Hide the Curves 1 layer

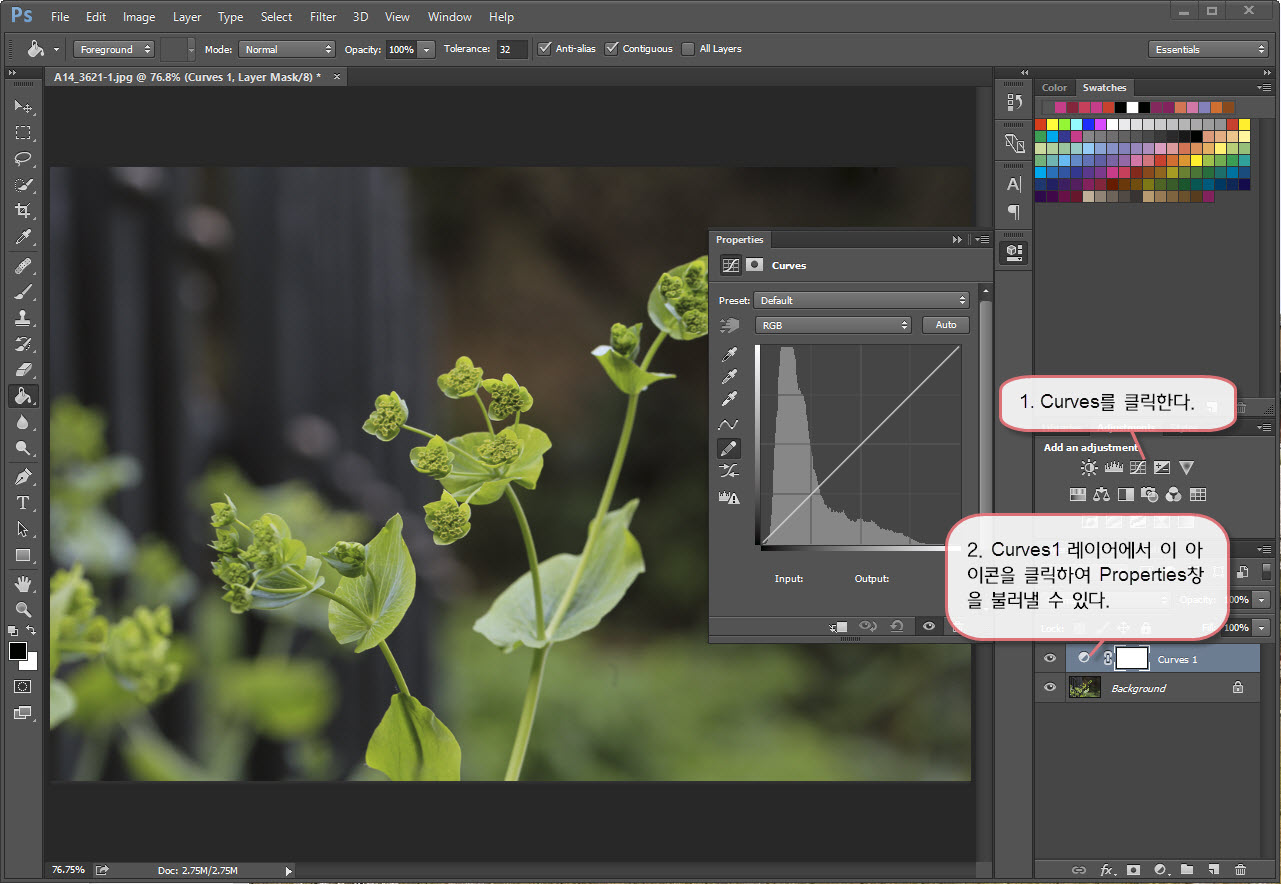(1050, 659)
